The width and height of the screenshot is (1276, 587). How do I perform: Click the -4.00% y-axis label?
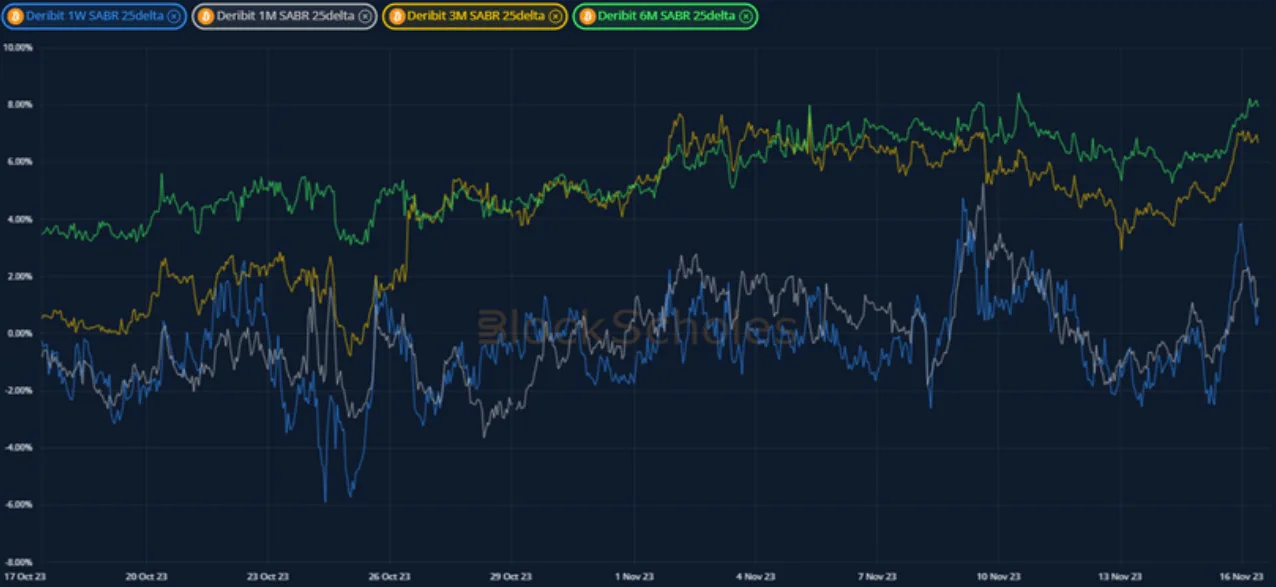(18, 448)
